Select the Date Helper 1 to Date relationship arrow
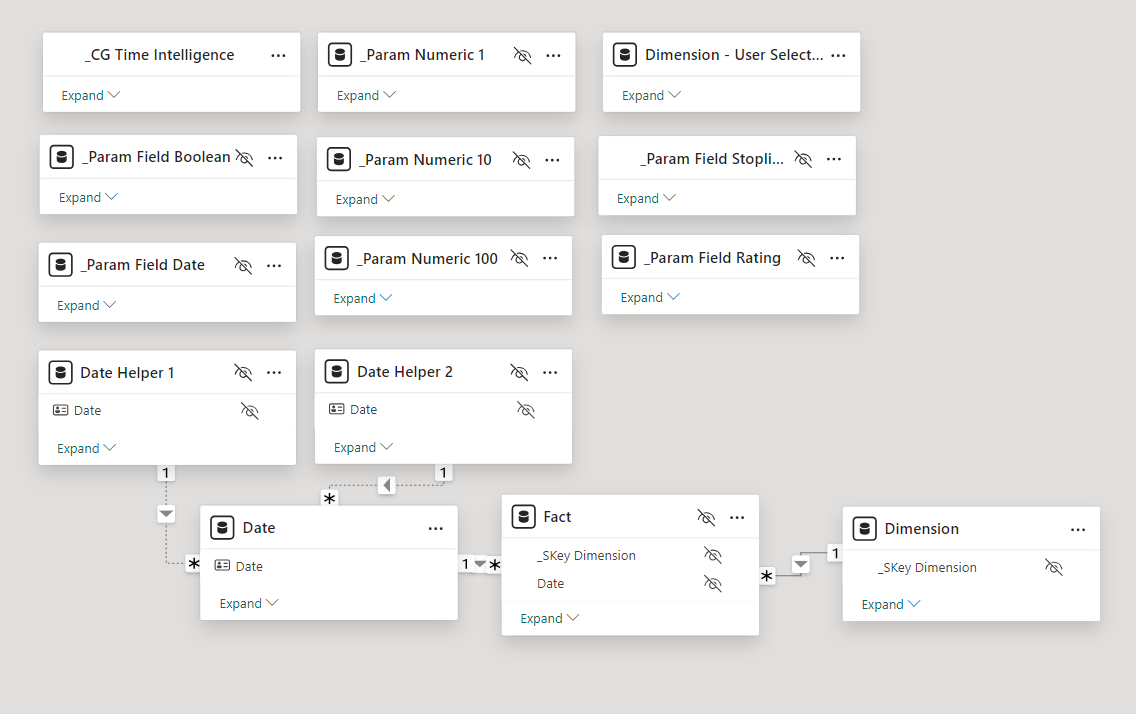Image resolution: width=1136 pixels, height=714 pixels. [x=166, y=514]
